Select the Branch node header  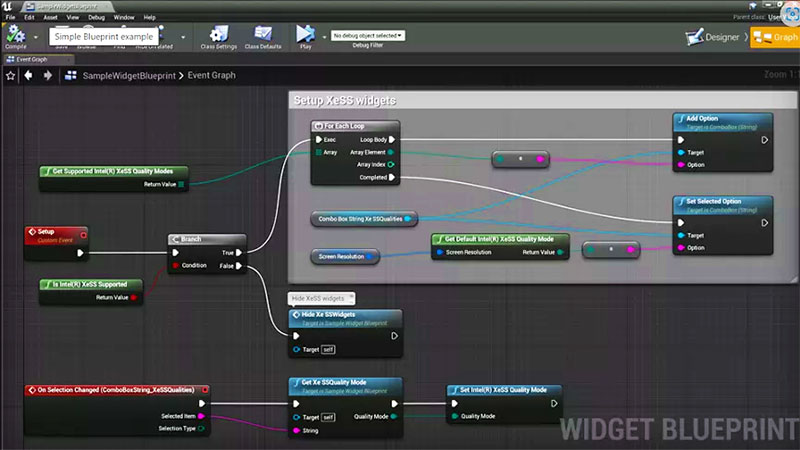pyautogui.click(x=207, y=239)
